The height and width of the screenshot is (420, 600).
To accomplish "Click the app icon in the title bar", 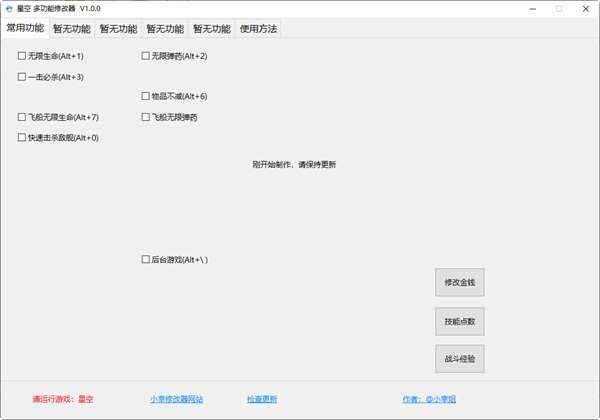I will [x=9, y=8].
